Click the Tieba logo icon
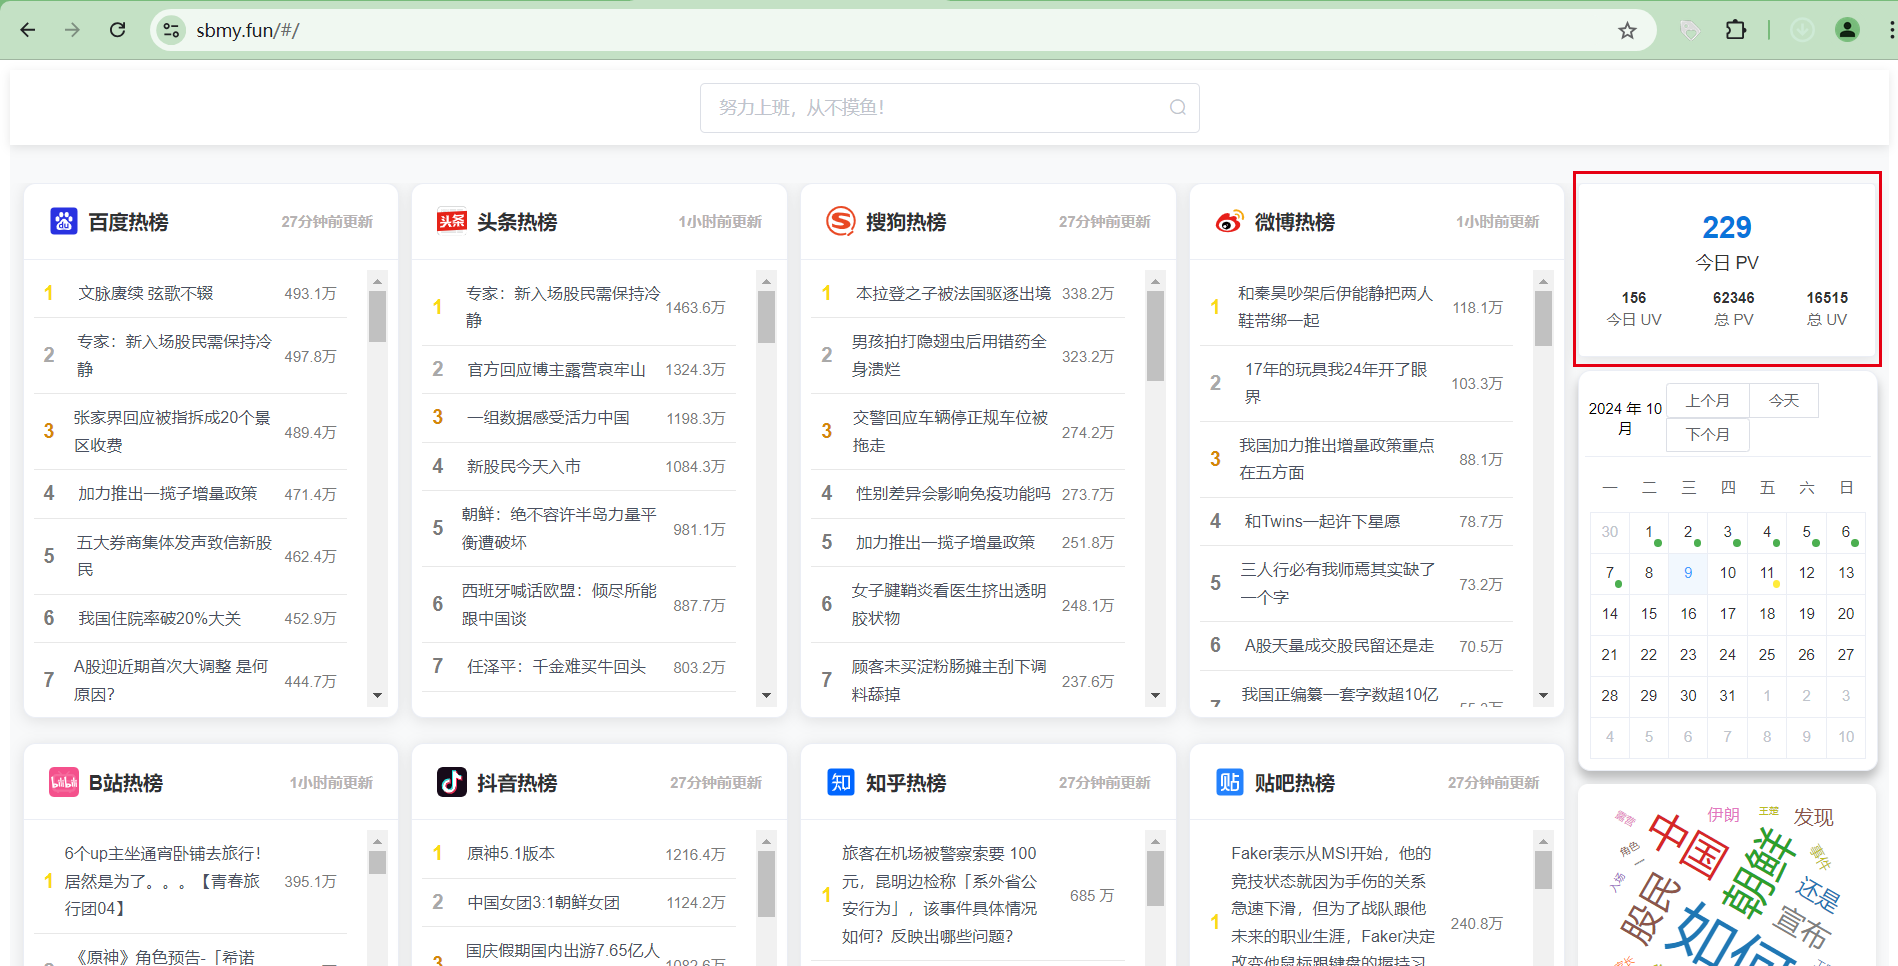This screenshot has width=1898, height=966. (x=1229, y=782)
